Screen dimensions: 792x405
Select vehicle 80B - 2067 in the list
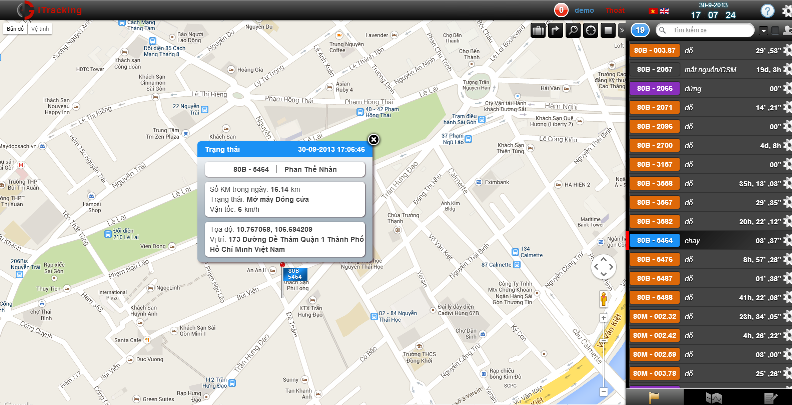pos(655,69)
